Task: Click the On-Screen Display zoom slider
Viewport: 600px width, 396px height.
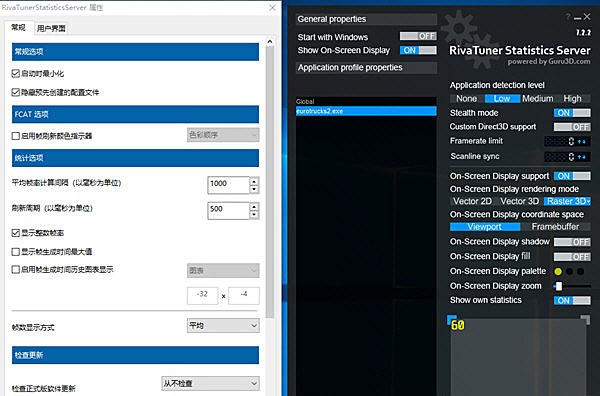Action: click(572, 286)
